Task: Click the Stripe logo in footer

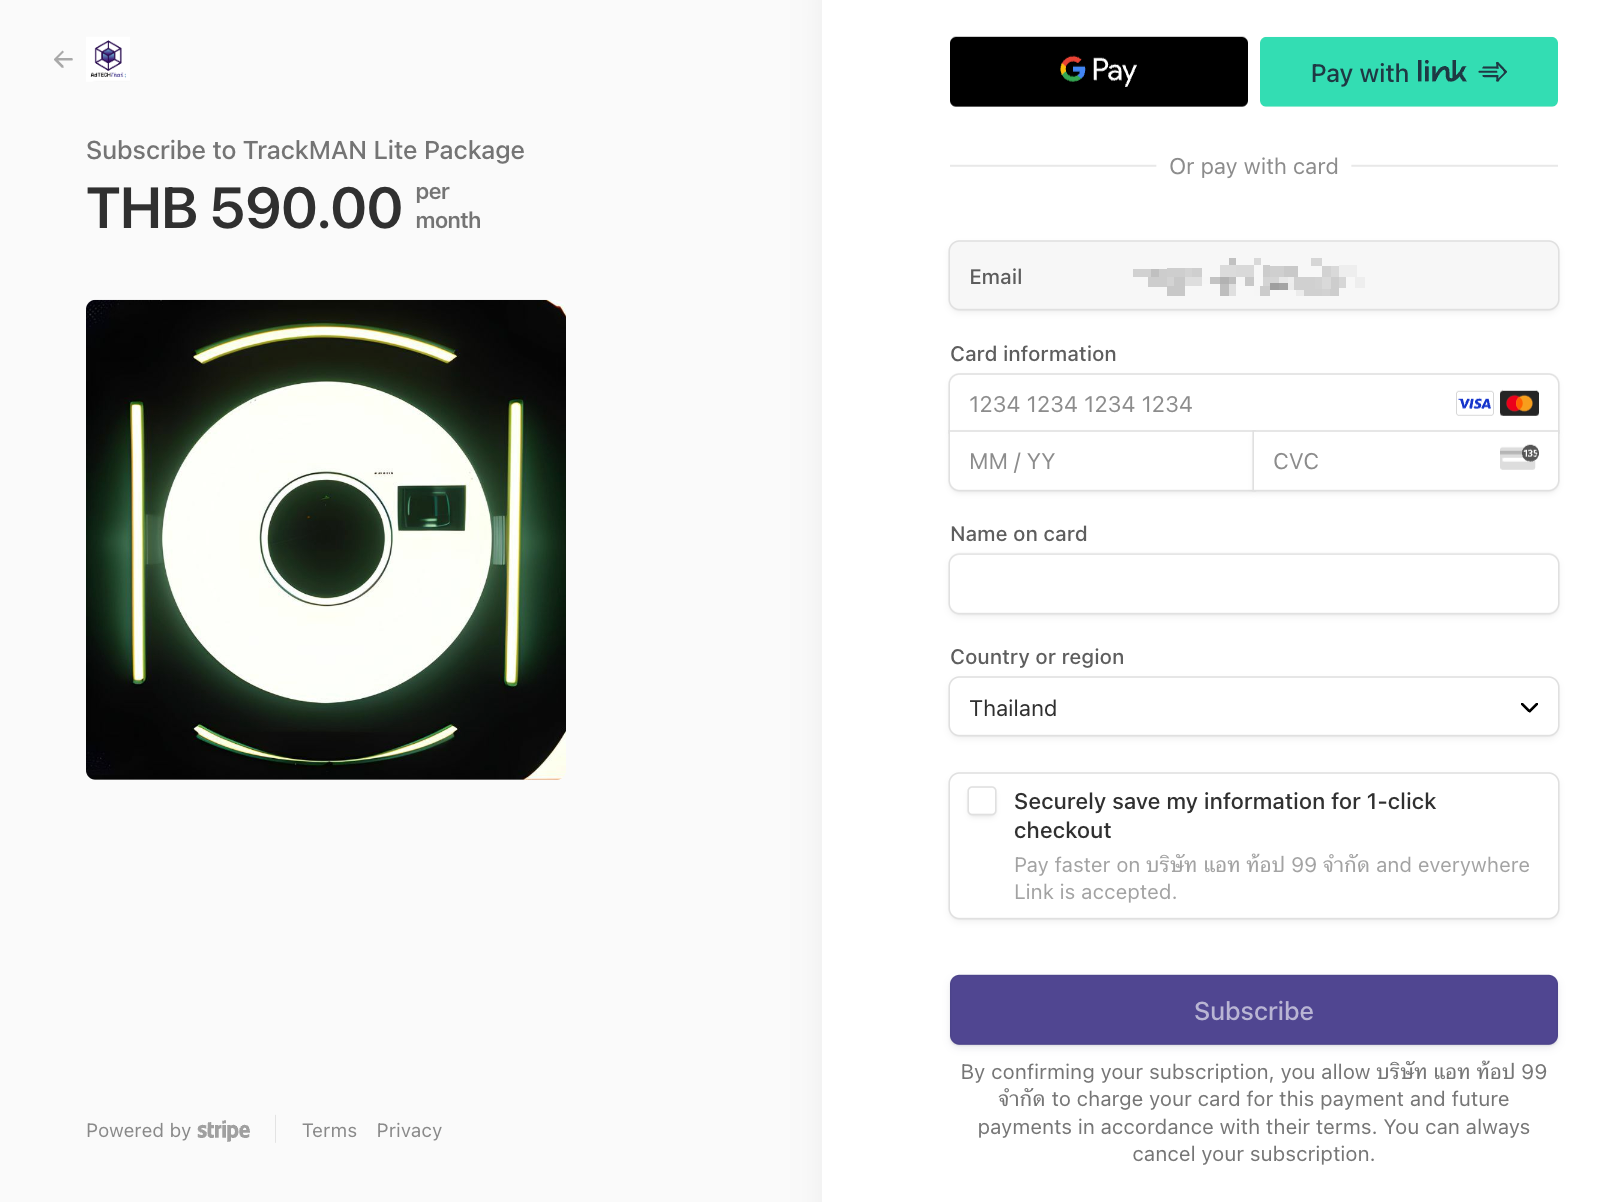Action: (223, 1130)
